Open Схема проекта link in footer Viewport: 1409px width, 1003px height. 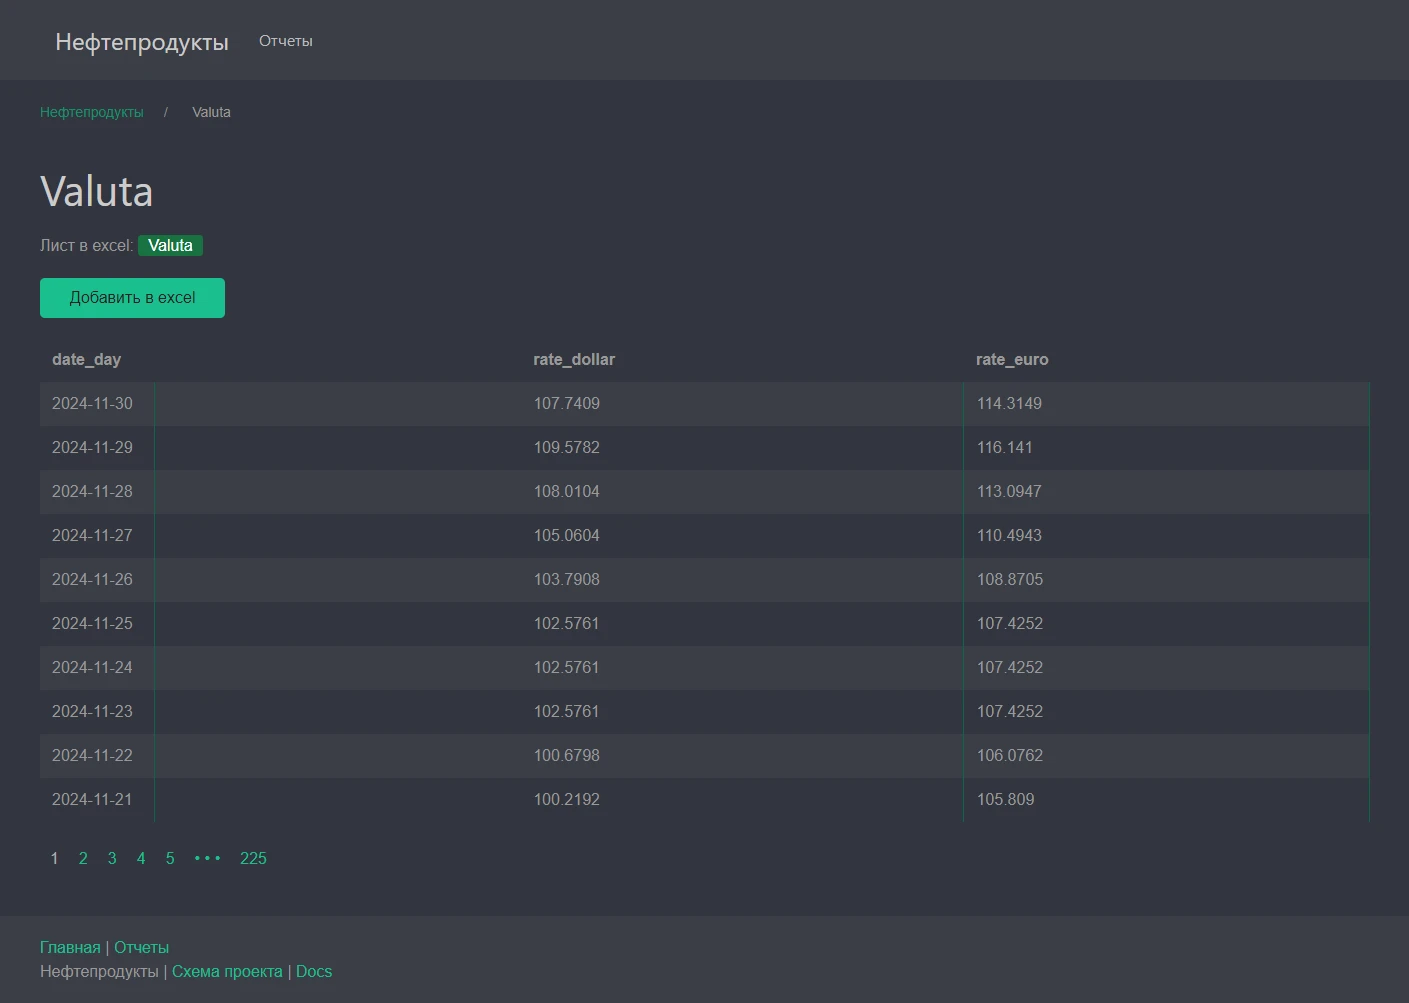[227, 972]
